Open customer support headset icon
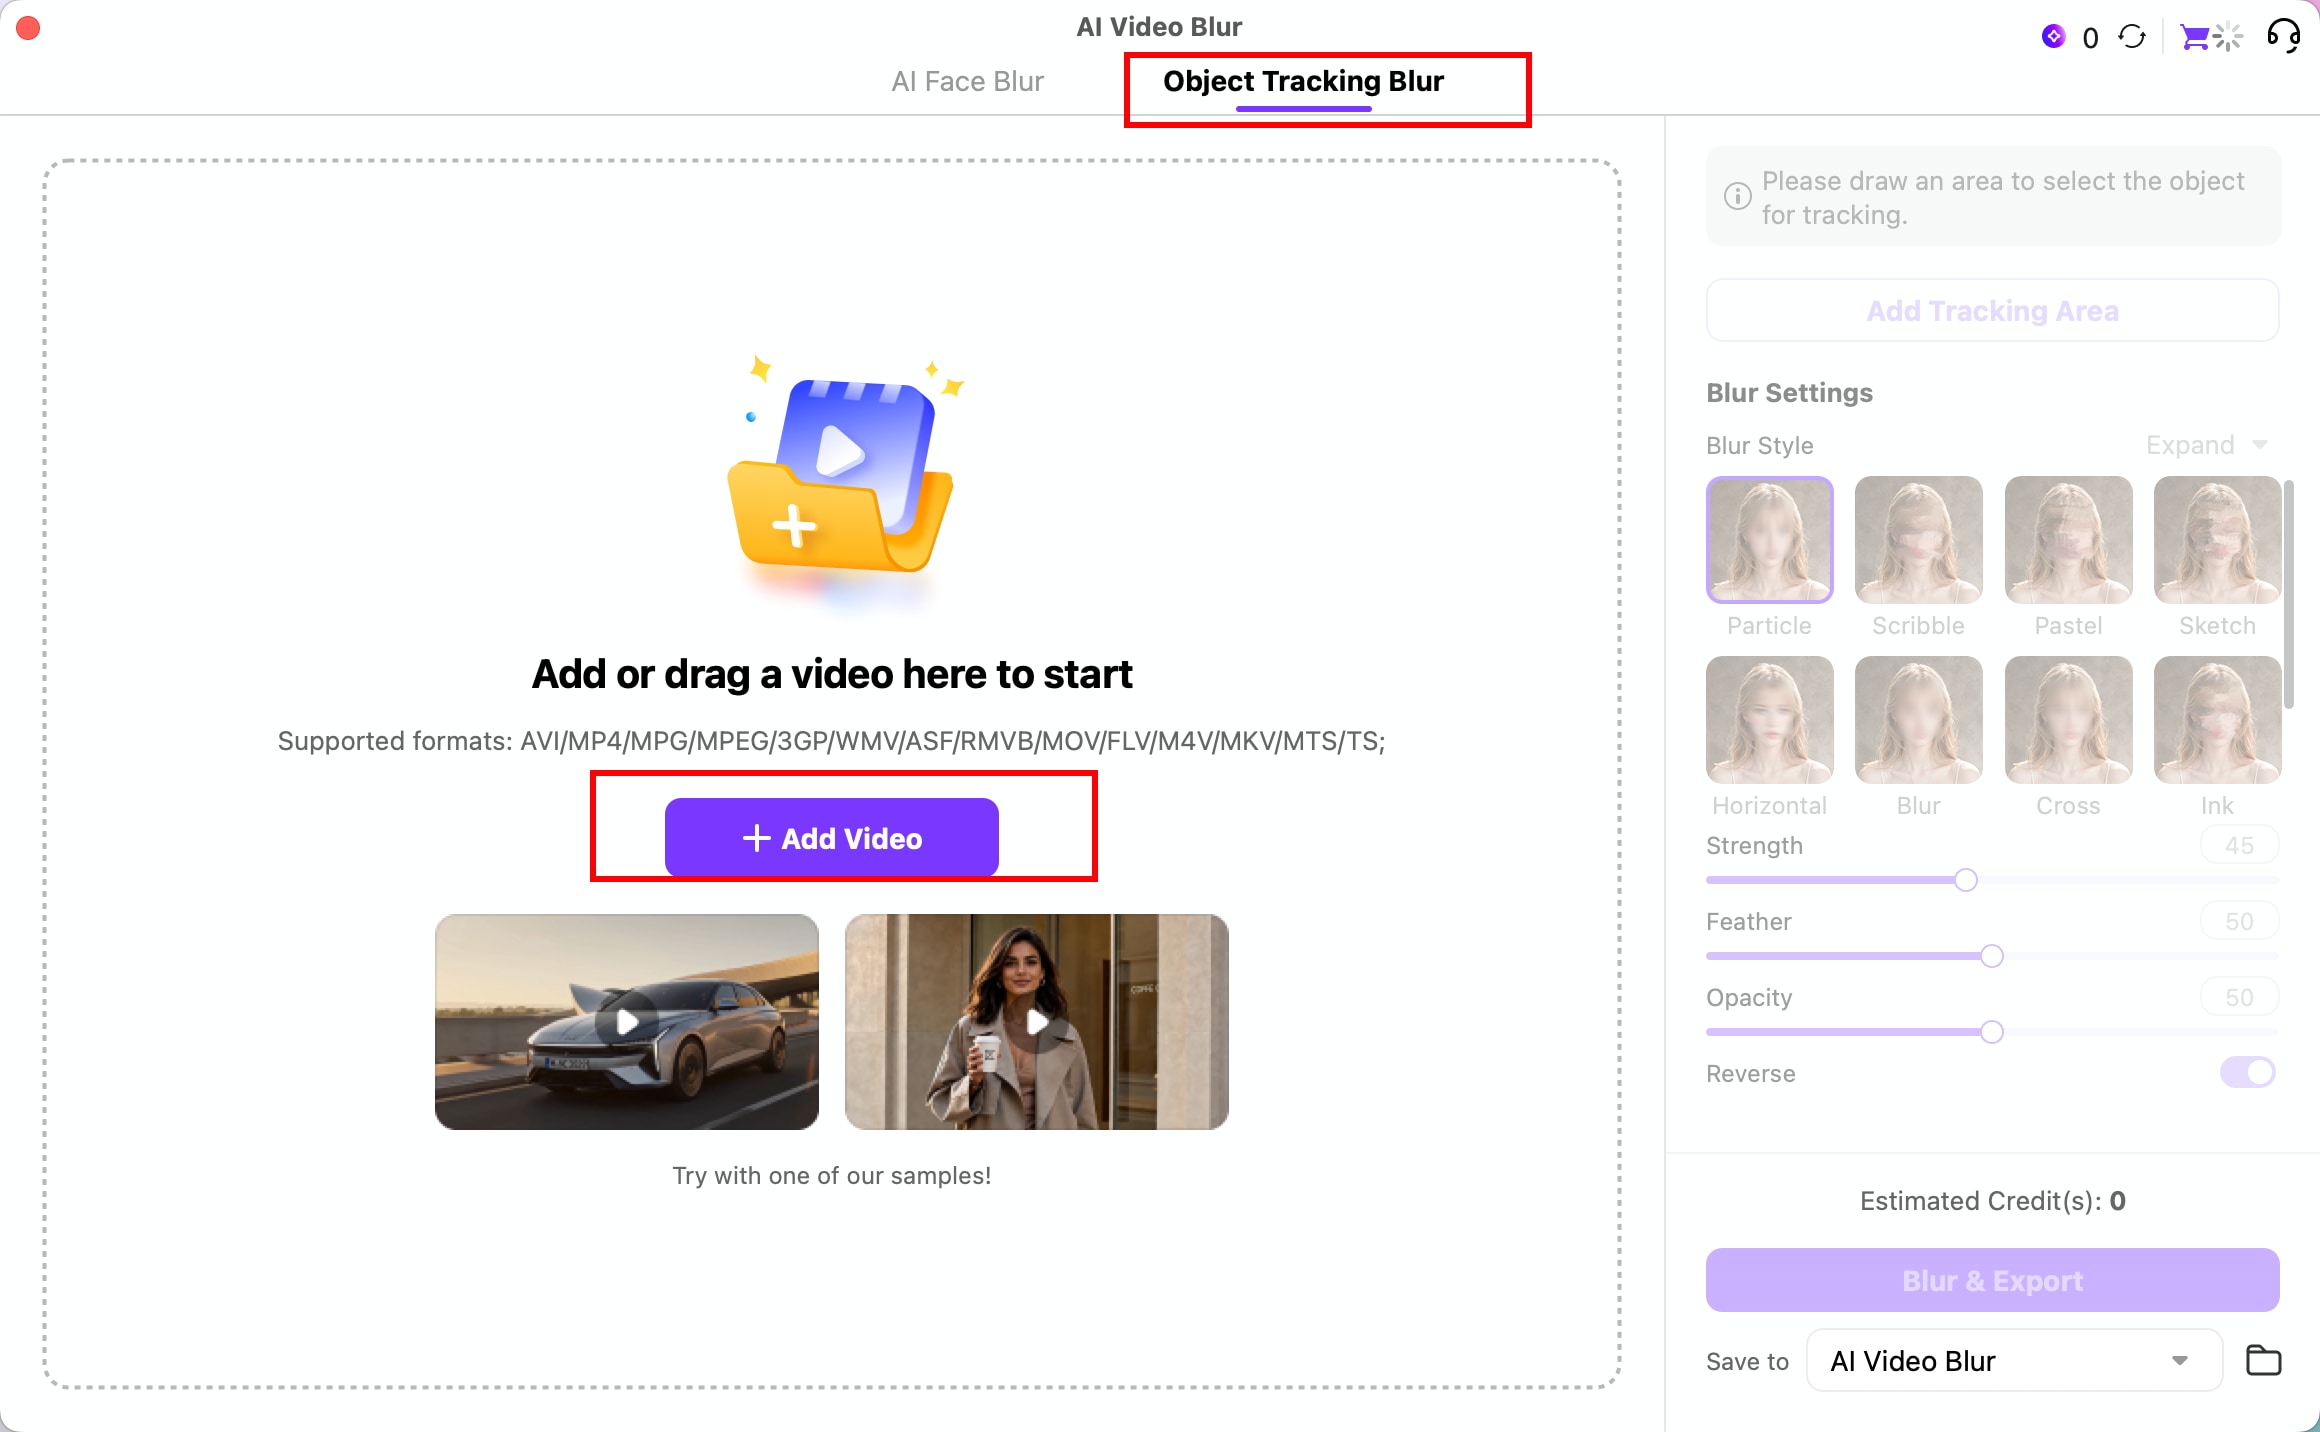The width and height of the screenshot is (2320, 1432). click(2283, 37)
